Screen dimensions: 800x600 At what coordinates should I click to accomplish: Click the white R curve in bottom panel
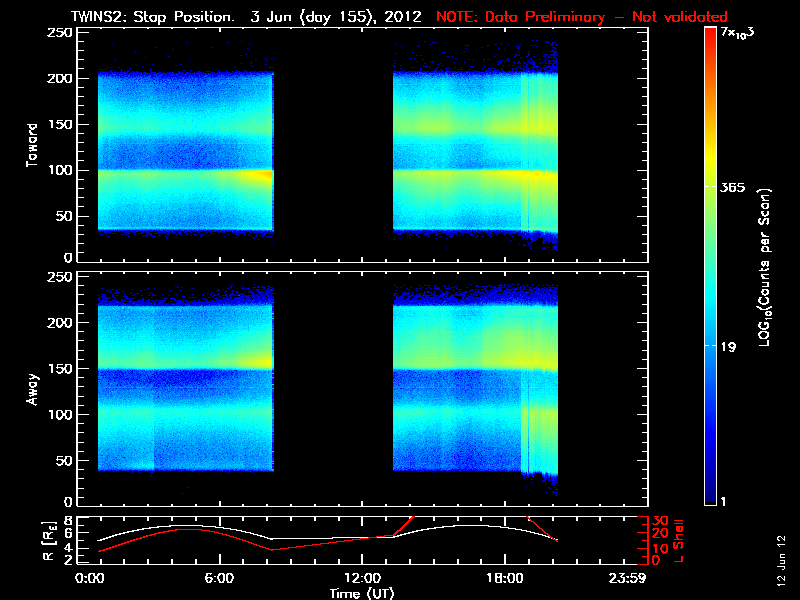pyautogui.click(x=328, y=533)
